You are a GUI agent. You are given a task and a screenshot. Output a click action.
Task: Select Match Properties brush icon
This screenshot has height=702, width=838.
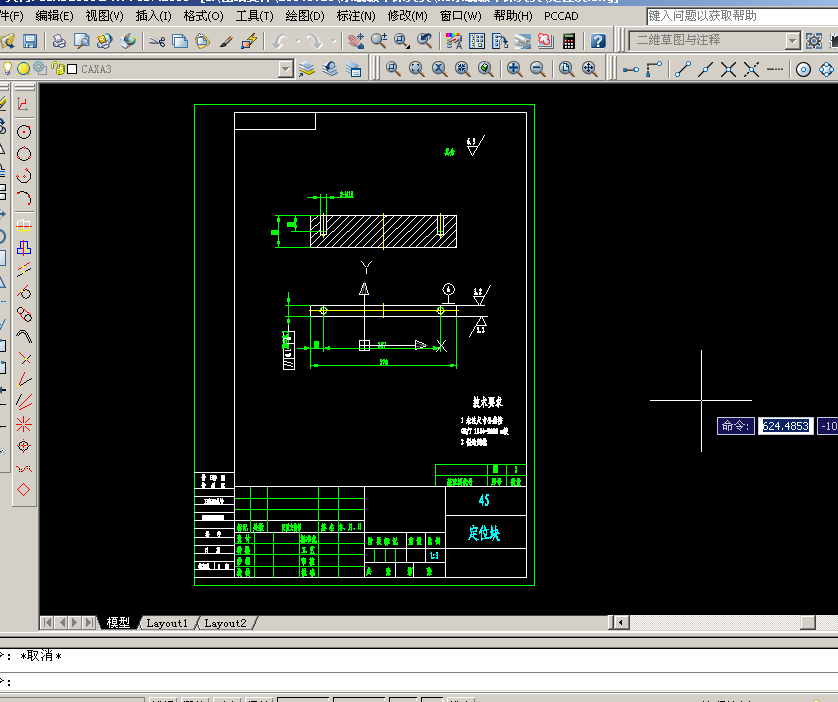point(226,41)
